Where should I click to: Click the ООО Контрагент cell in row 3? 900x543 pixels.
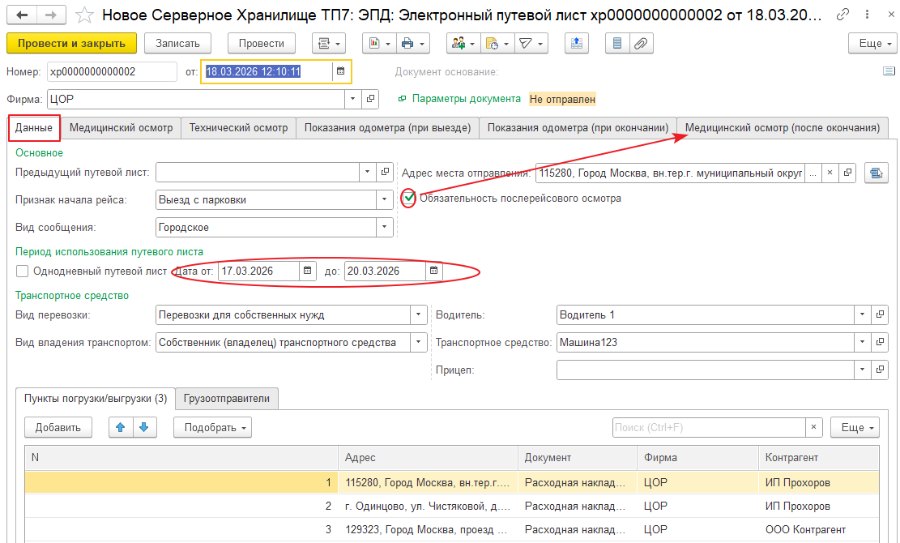tap(818, 529)
